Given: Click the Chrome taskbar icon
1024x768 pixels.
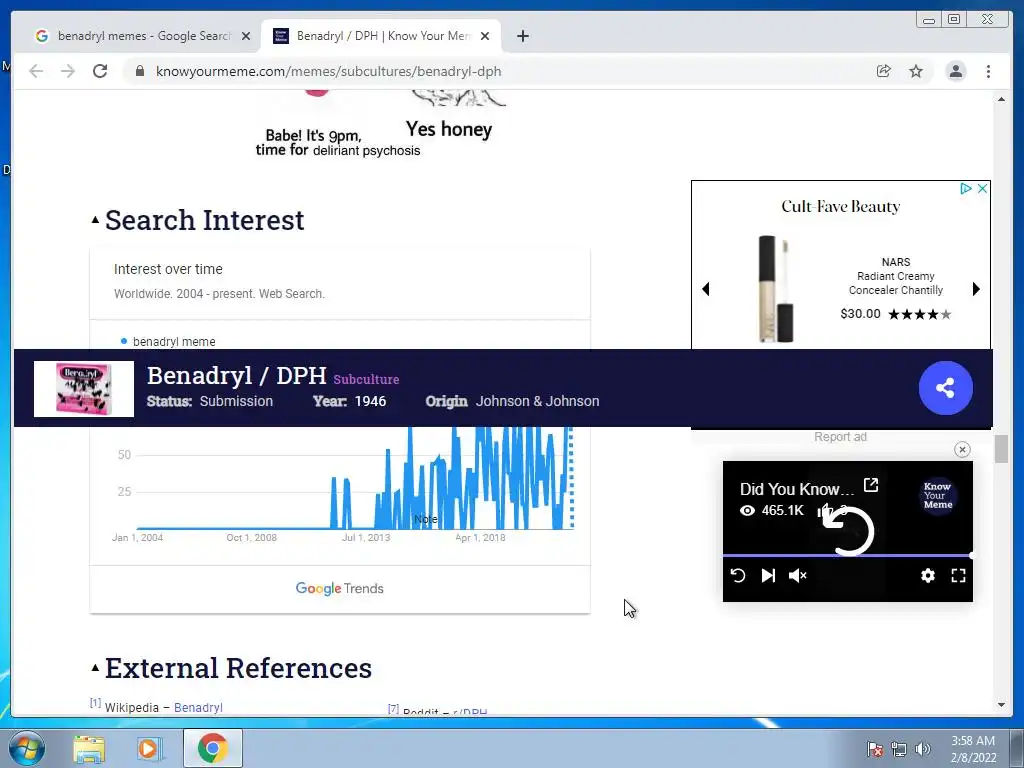Looking at the screenshot, I should point(213,748).
